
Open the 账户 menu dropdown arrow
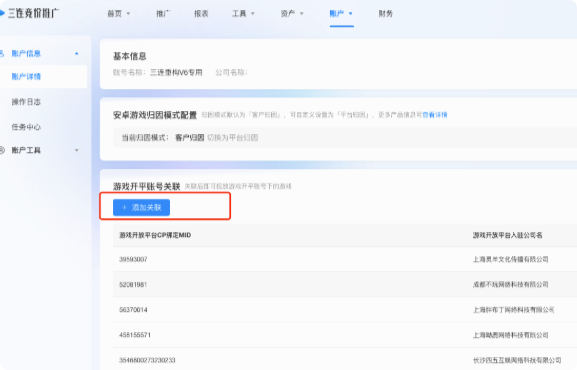(x=350, y=14)
